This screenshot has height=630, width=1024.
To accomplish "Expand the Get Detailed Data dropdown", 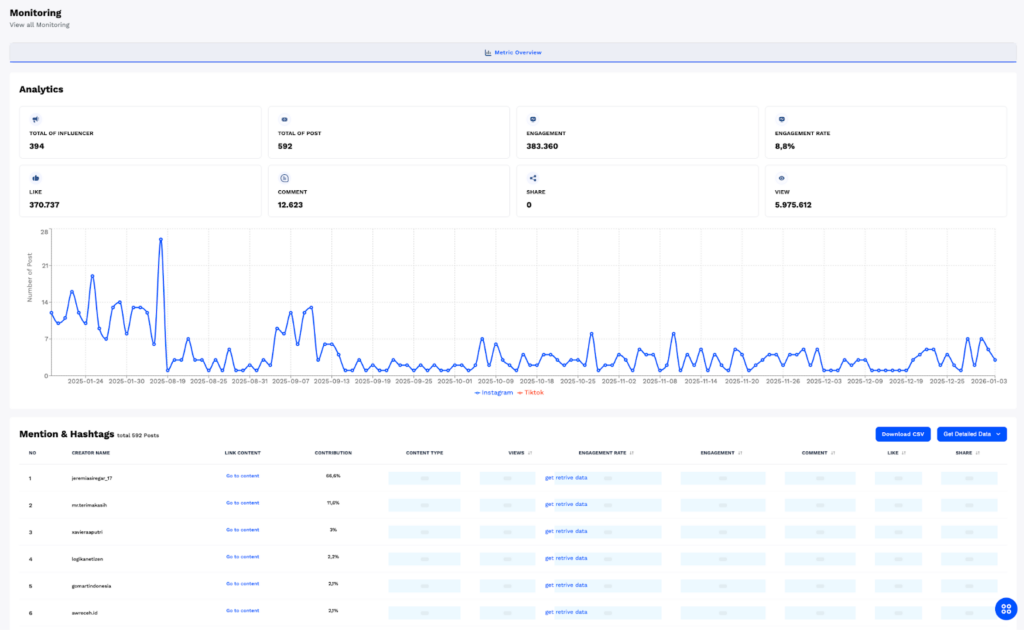I will (x=971, y=434).
